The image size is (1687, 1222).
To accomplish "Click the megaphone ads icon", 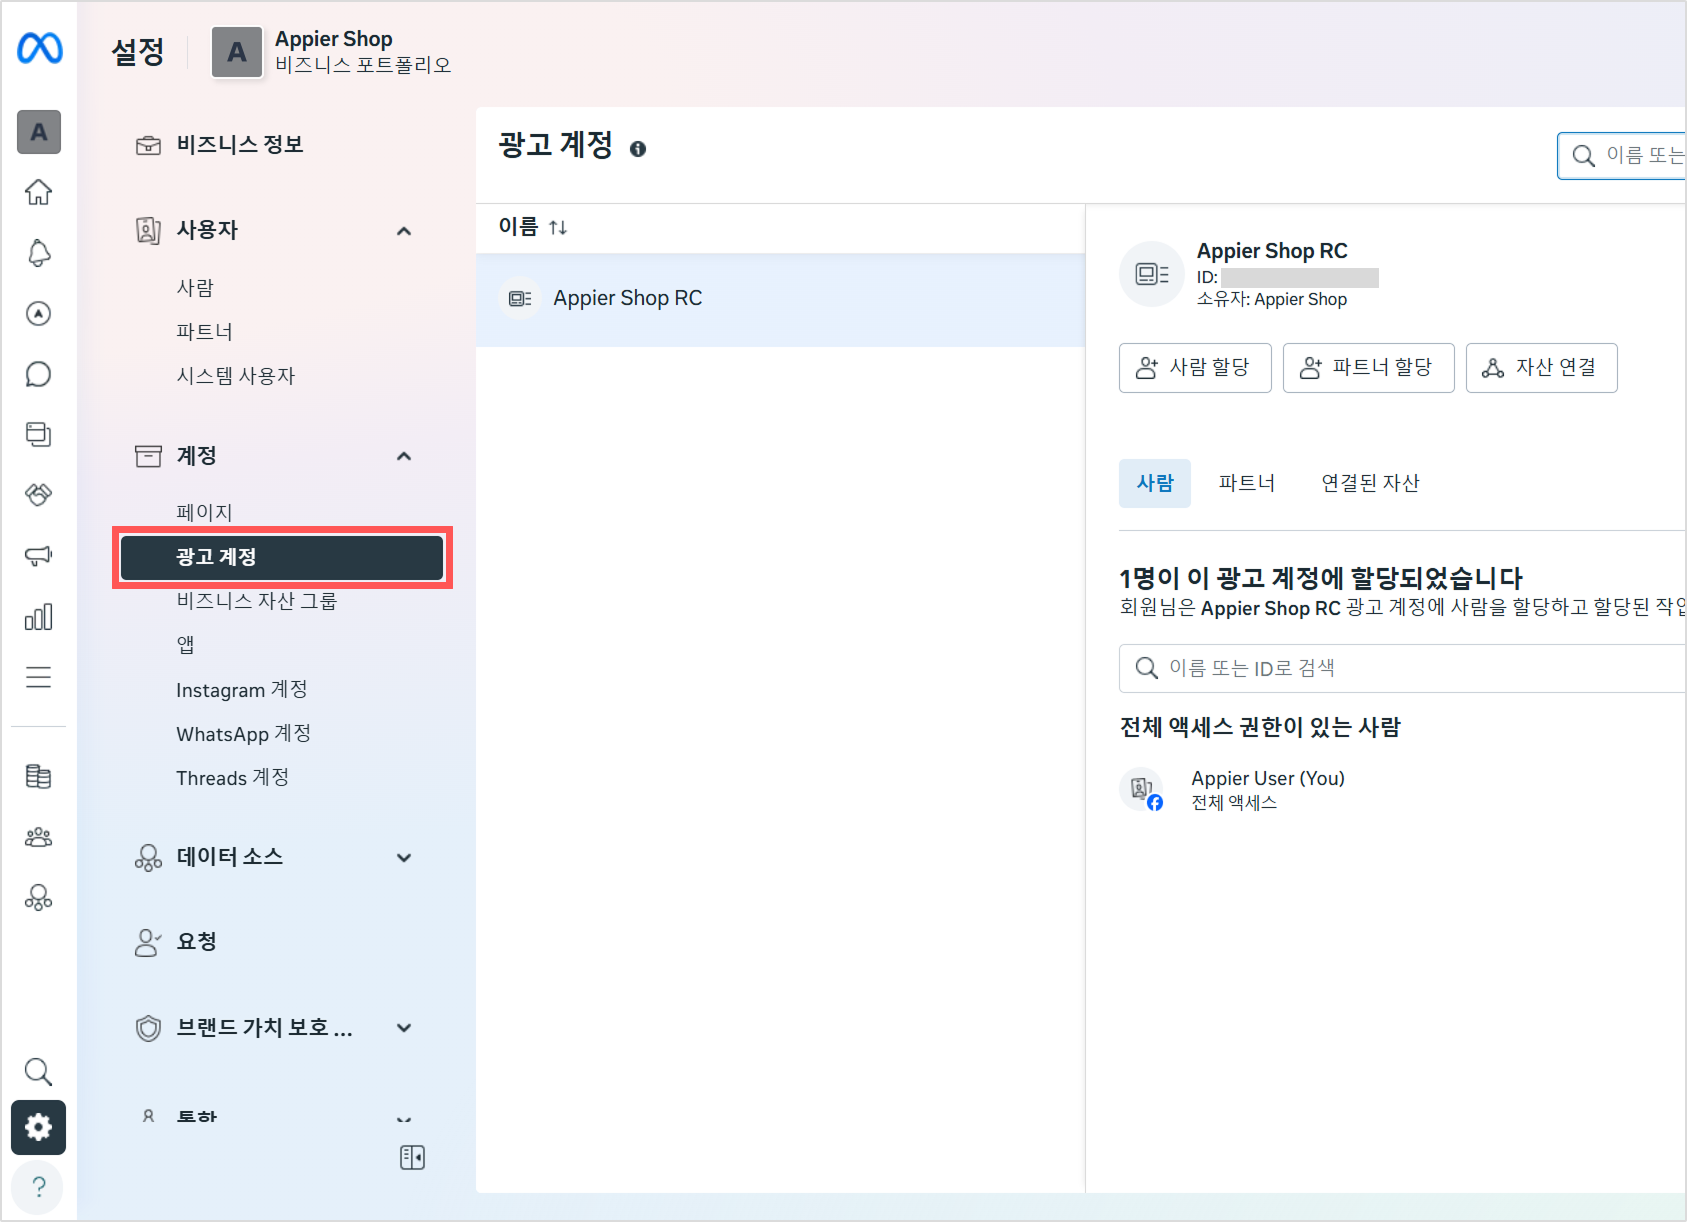I will 38,556.
